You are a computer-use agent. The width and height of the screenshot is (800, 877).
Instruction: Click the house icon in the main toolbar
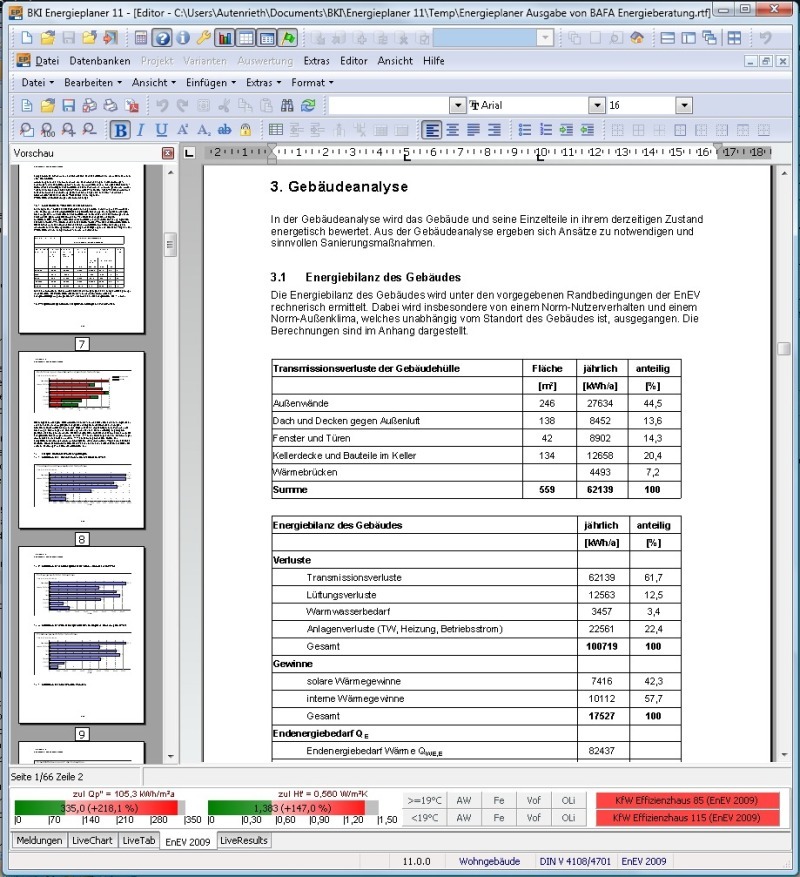pyautogui.click(x=637, y=38)
